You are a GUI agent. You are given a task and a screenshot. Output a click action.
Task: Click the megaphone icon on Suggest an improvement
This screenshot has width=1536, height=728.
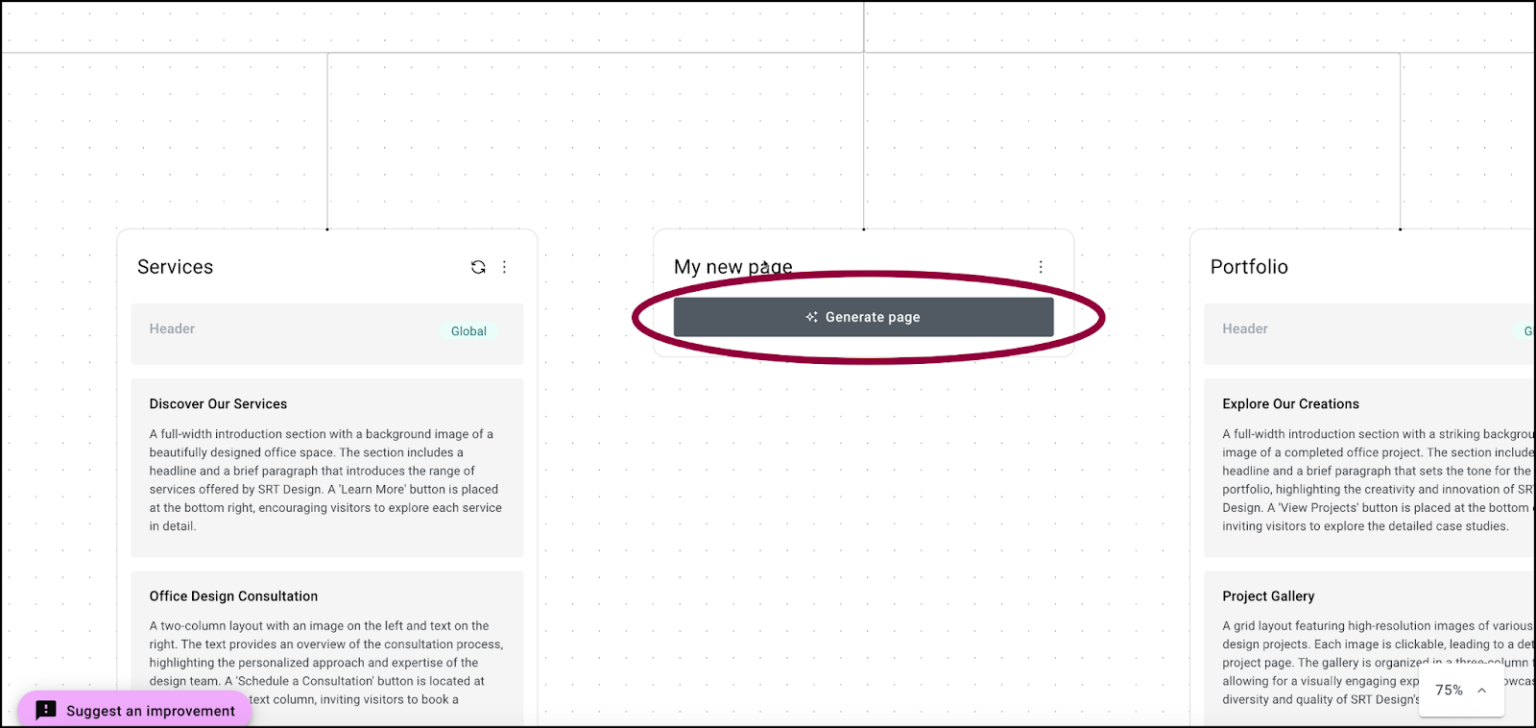click(46, 710)
